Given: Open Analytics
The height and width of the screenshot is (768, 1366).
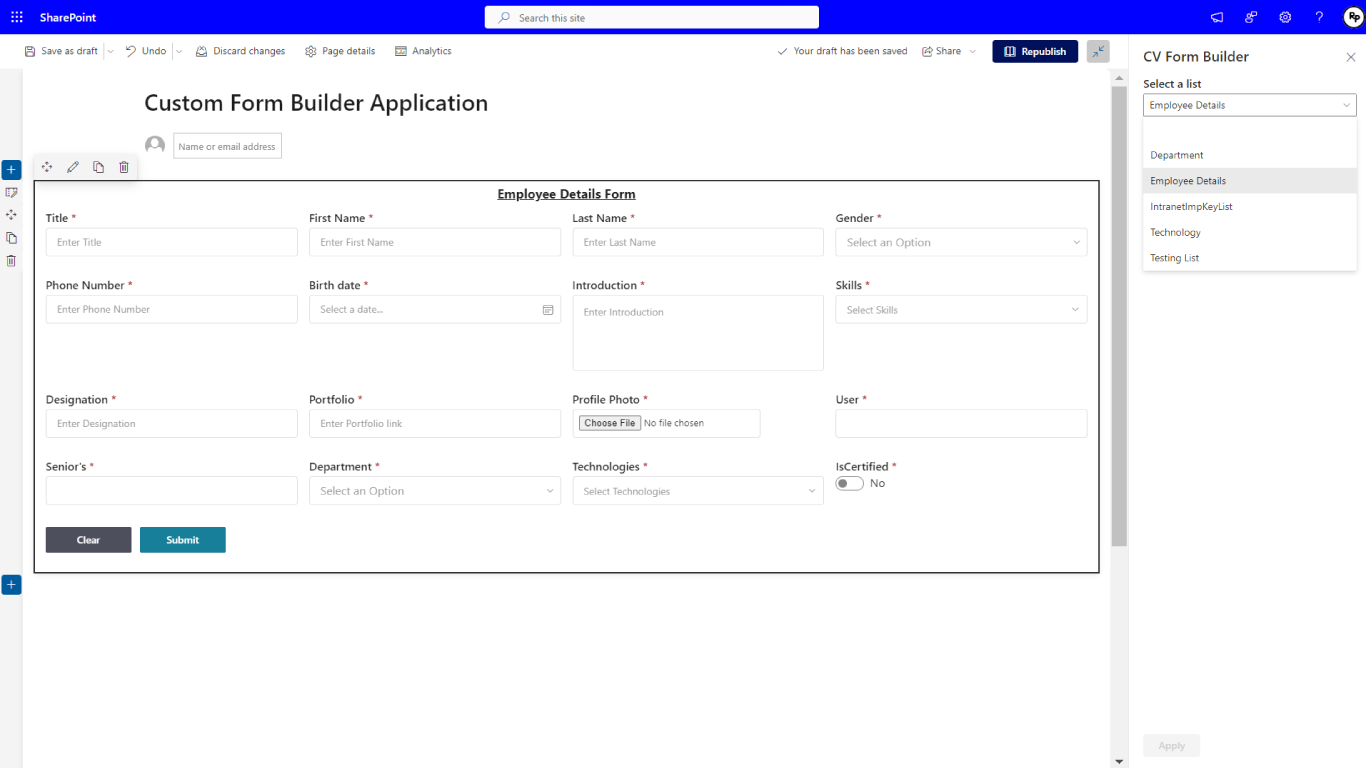Looking at the screenshot, I should 423,51.
